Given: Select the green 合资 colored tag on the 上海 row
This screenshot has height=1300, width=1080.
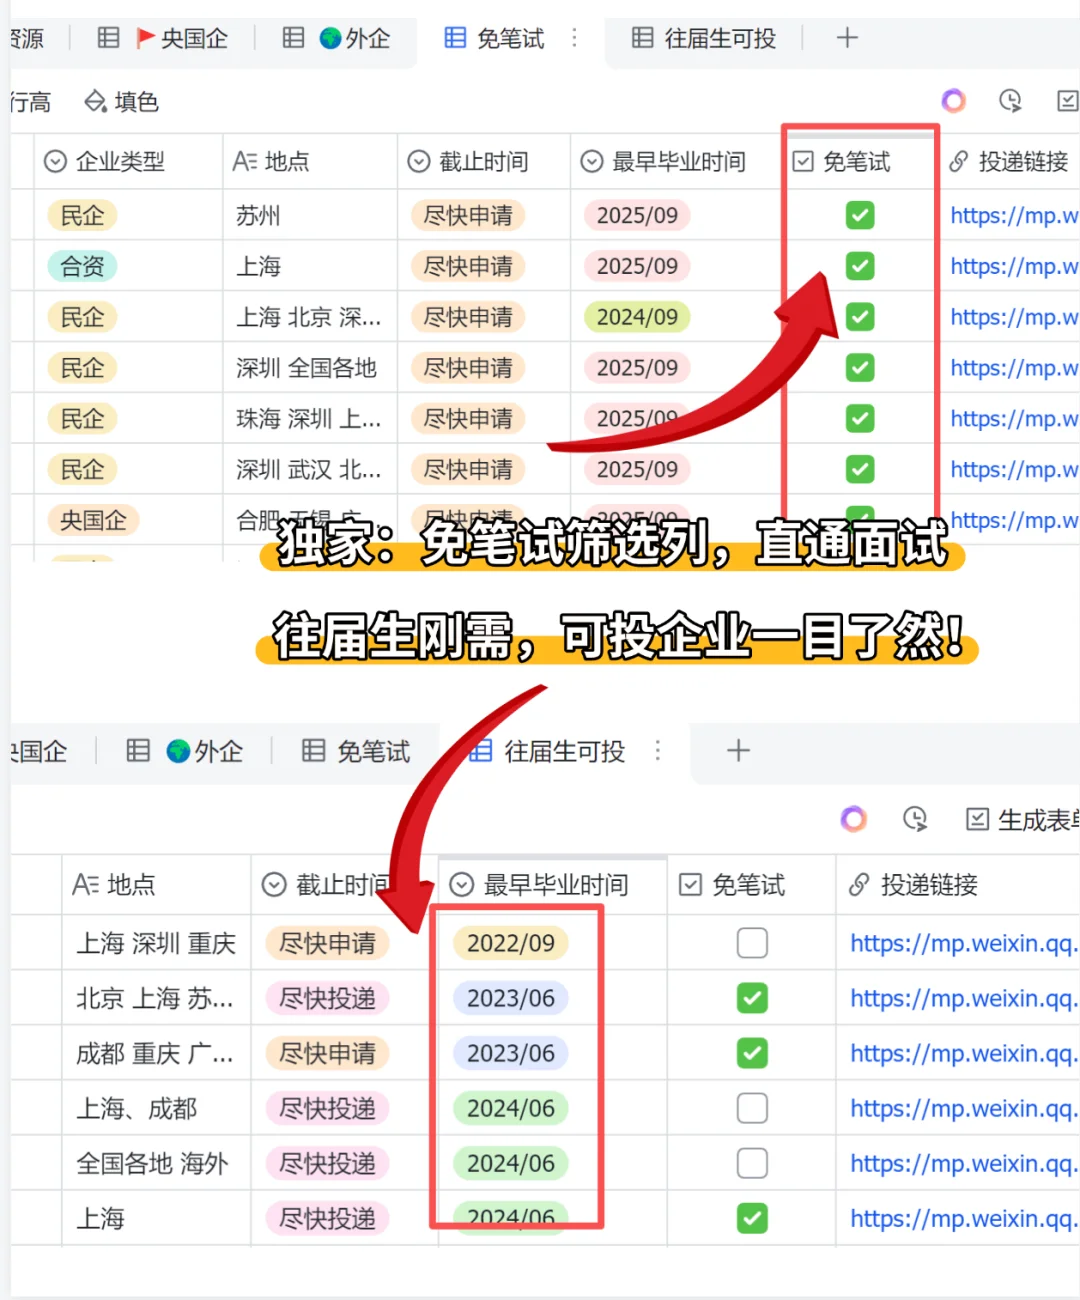Looking at the screenshot, I should click(x=82, y=266).
